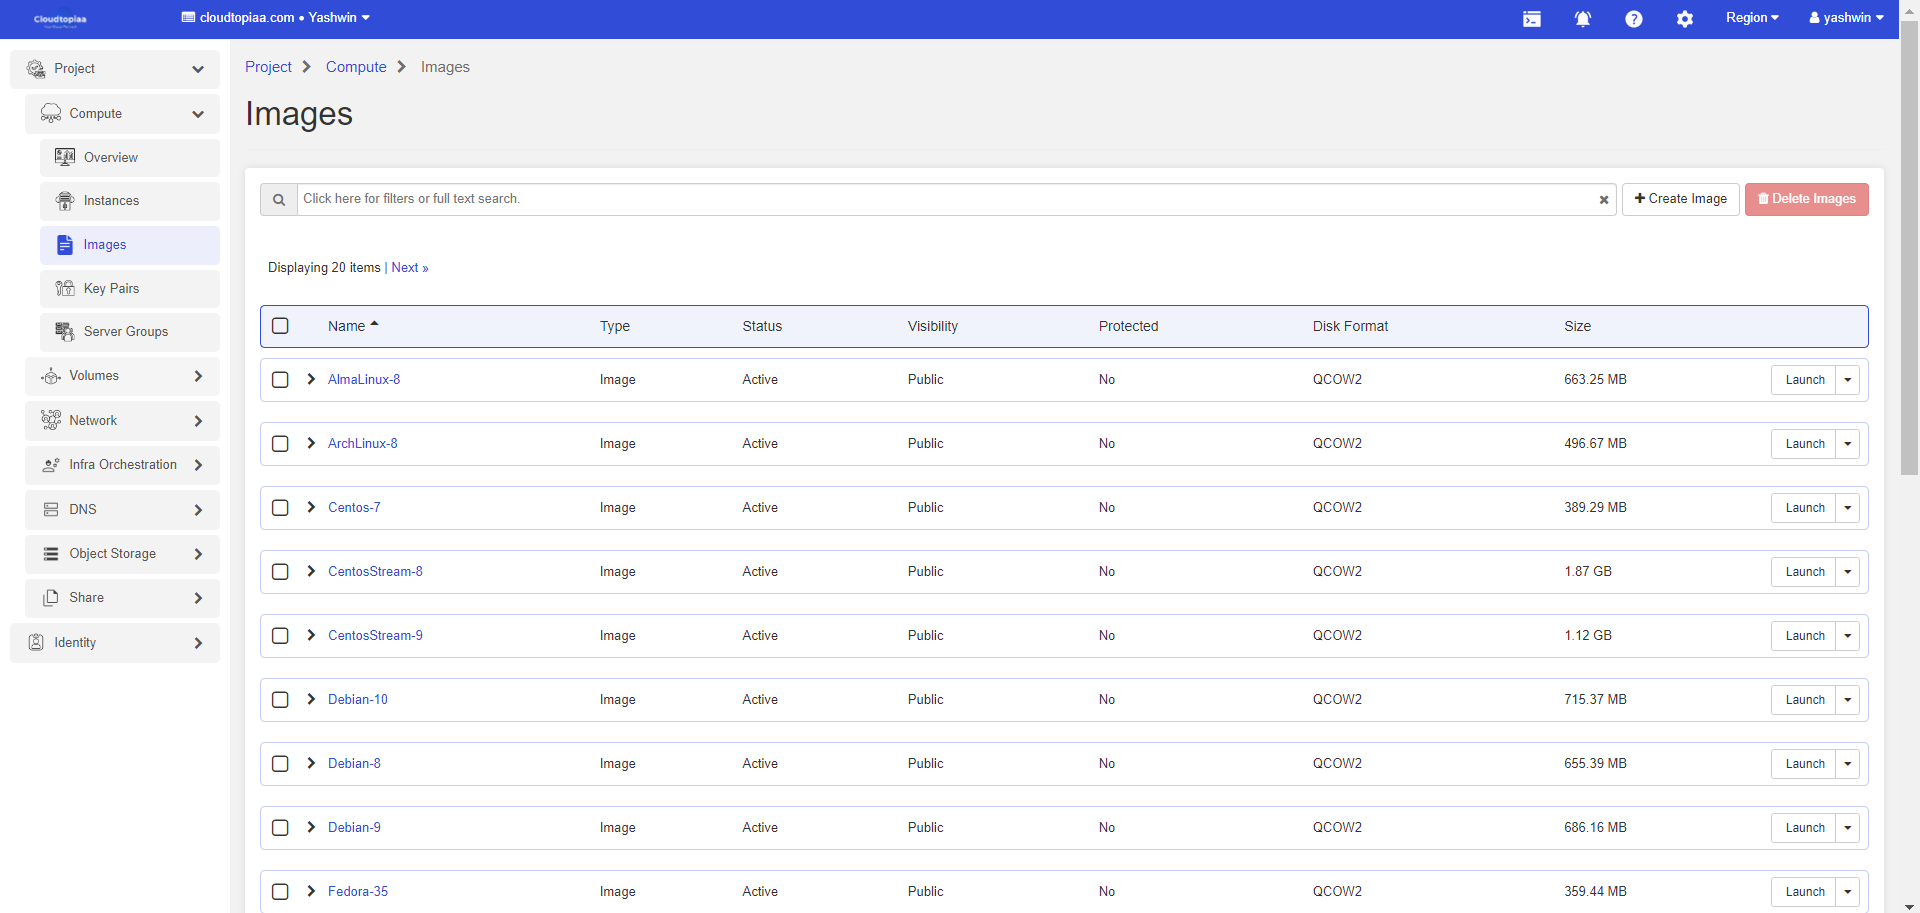Screen dimensions: 1920x913
Task: Open the console icon in top bar
Action: [1531, 19]
